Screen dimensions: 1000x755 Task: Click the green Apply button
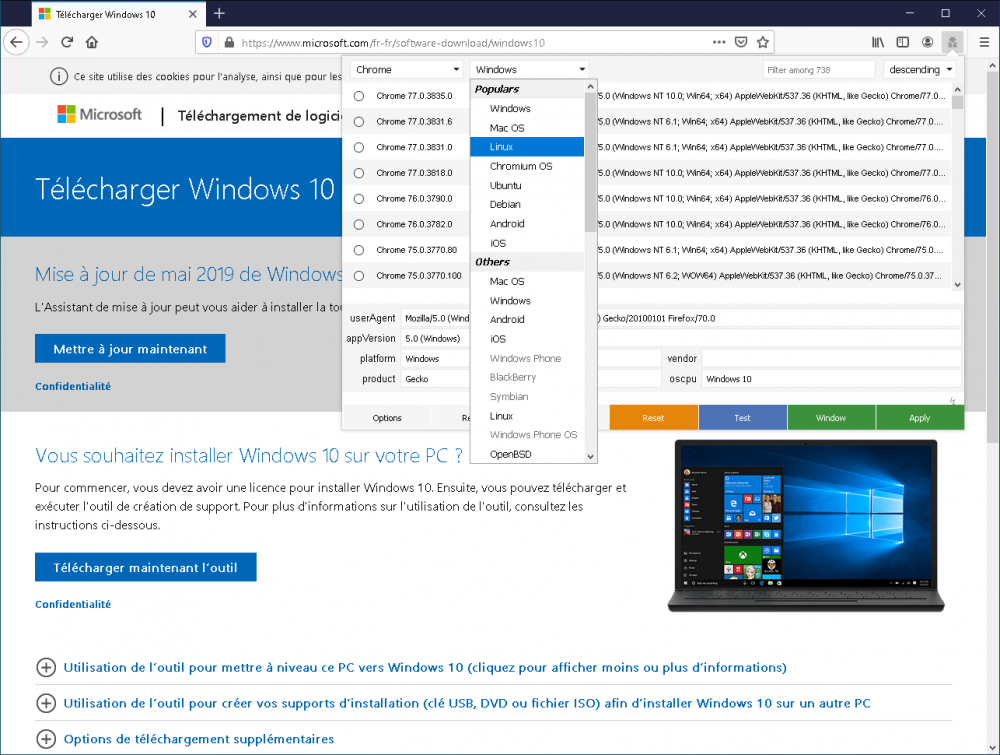pyautogui.click(x=920, y=418)
